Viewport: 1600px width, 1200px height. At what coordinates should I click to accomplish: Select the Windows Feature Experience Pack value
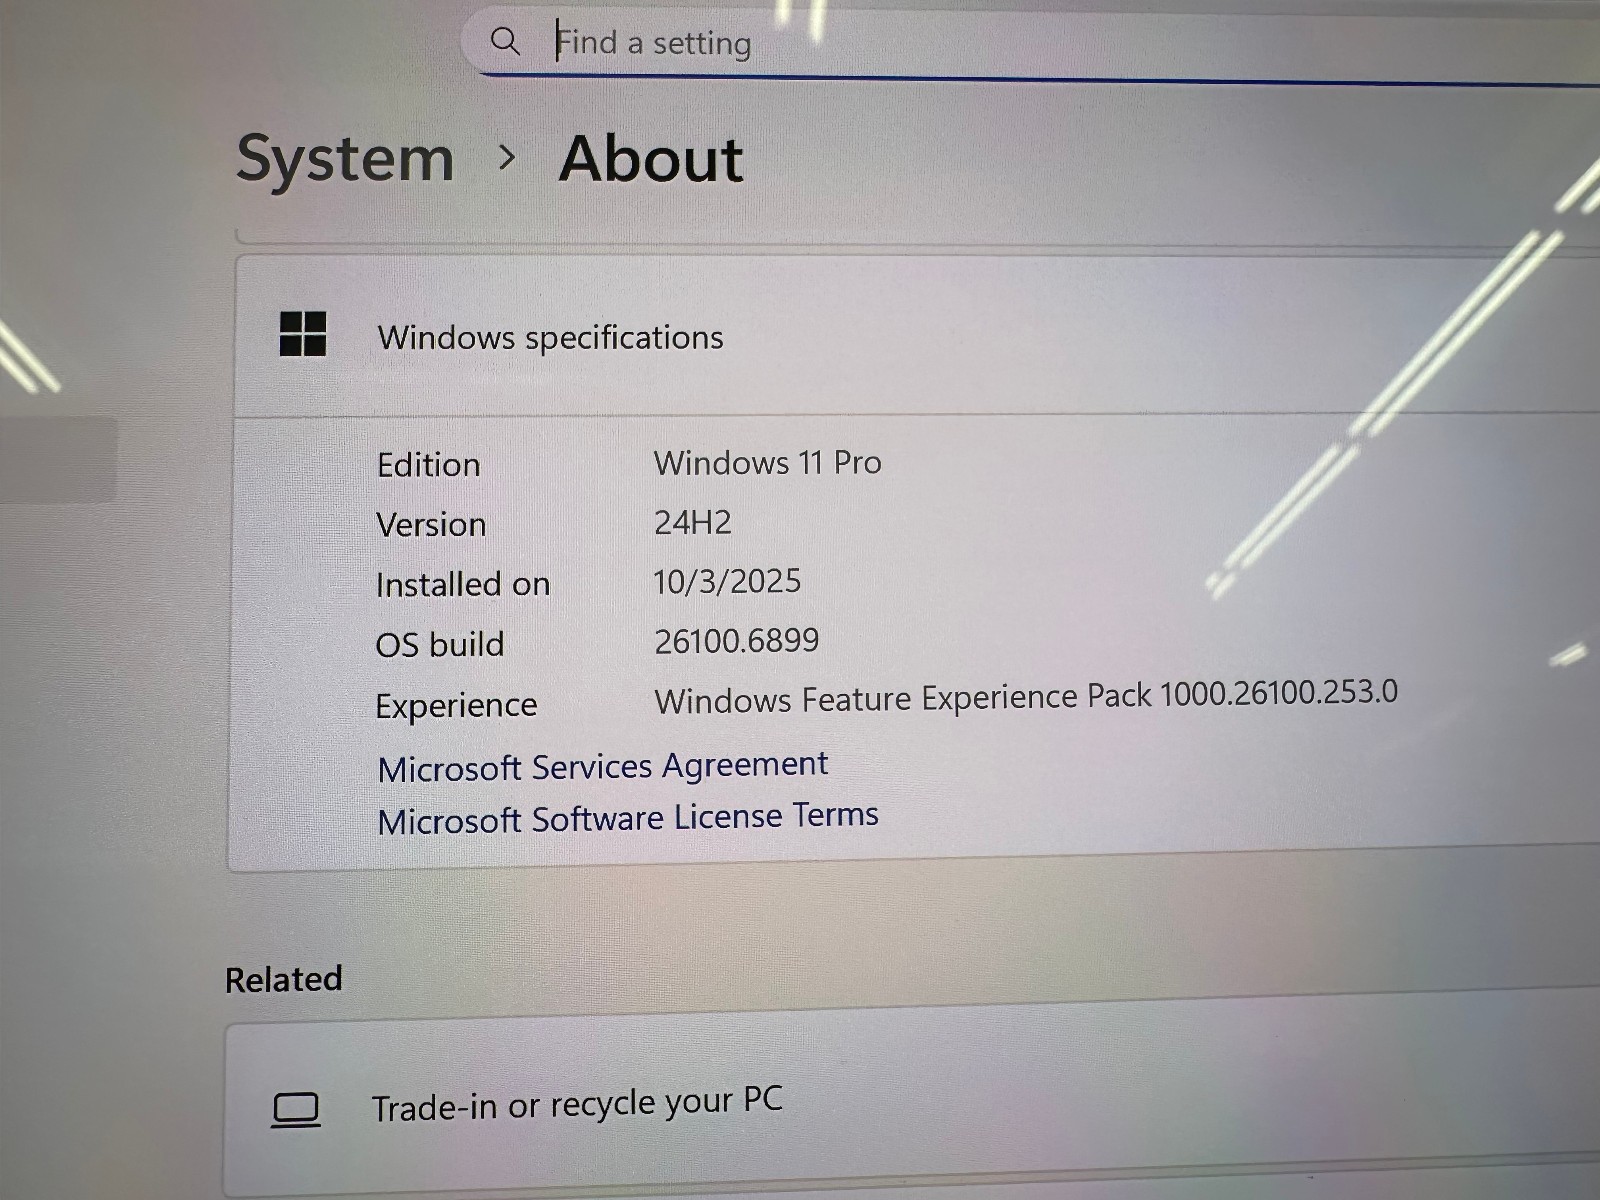(x=1026, y=695)
